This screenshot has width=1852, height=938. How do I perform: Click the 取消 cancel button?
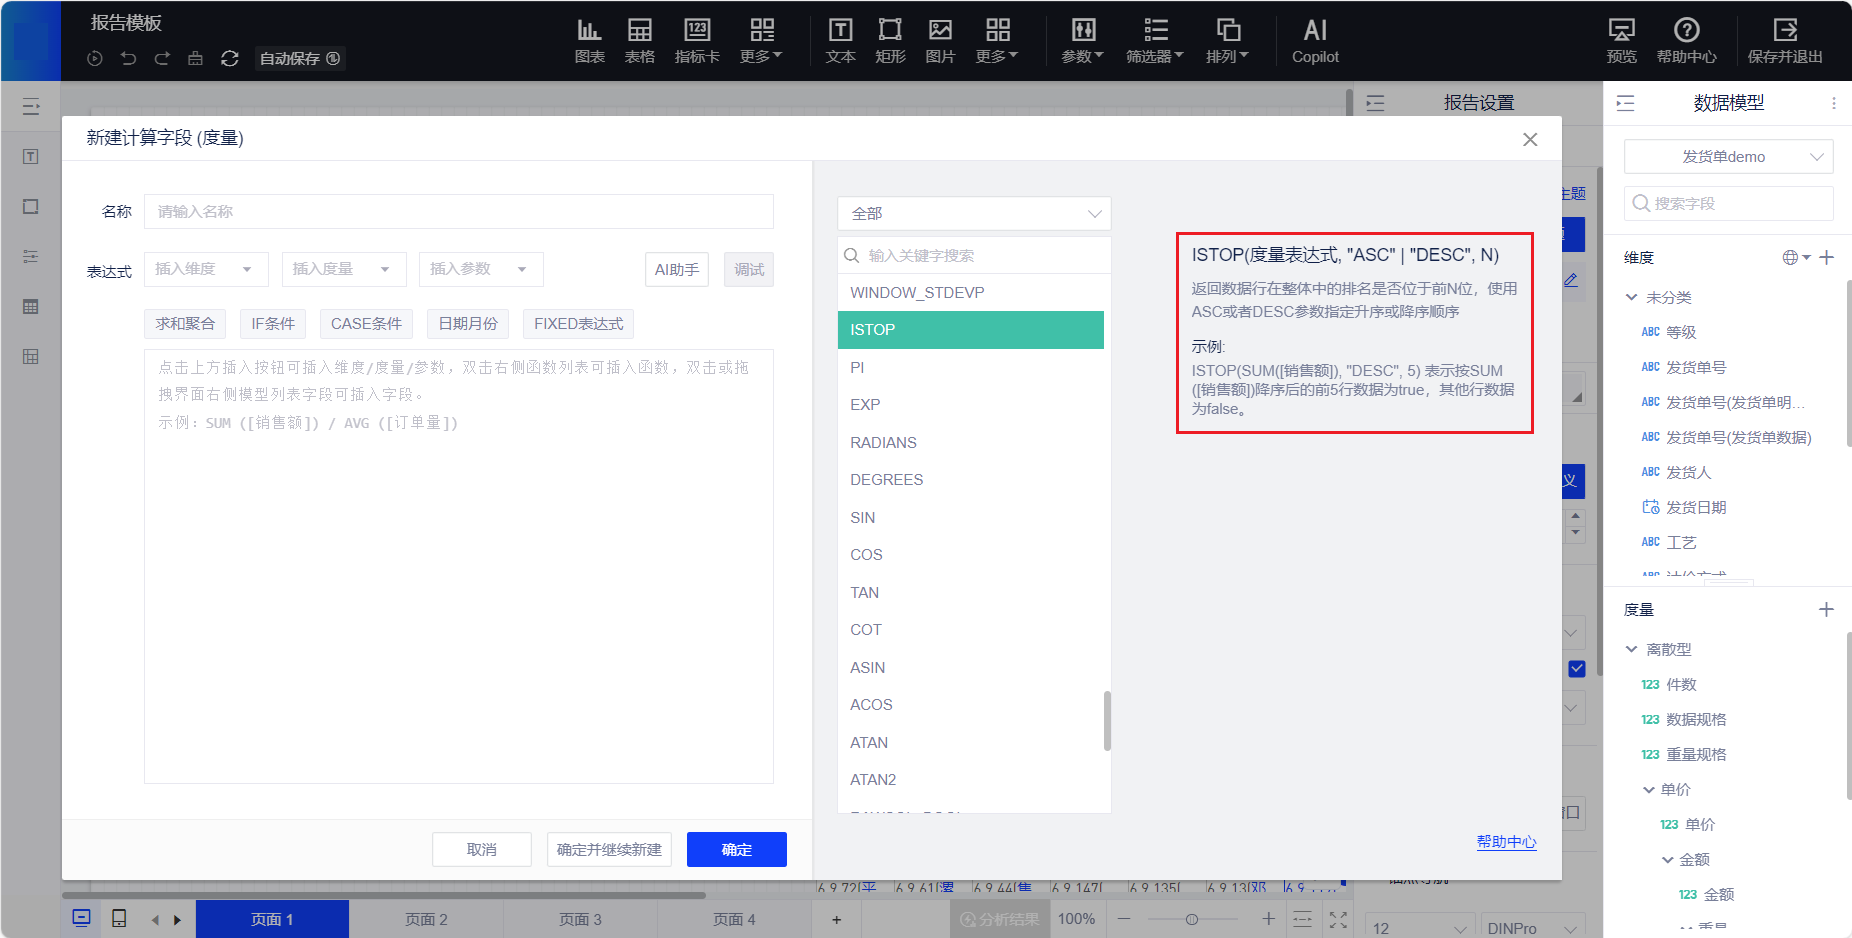[x=481, y=849]
